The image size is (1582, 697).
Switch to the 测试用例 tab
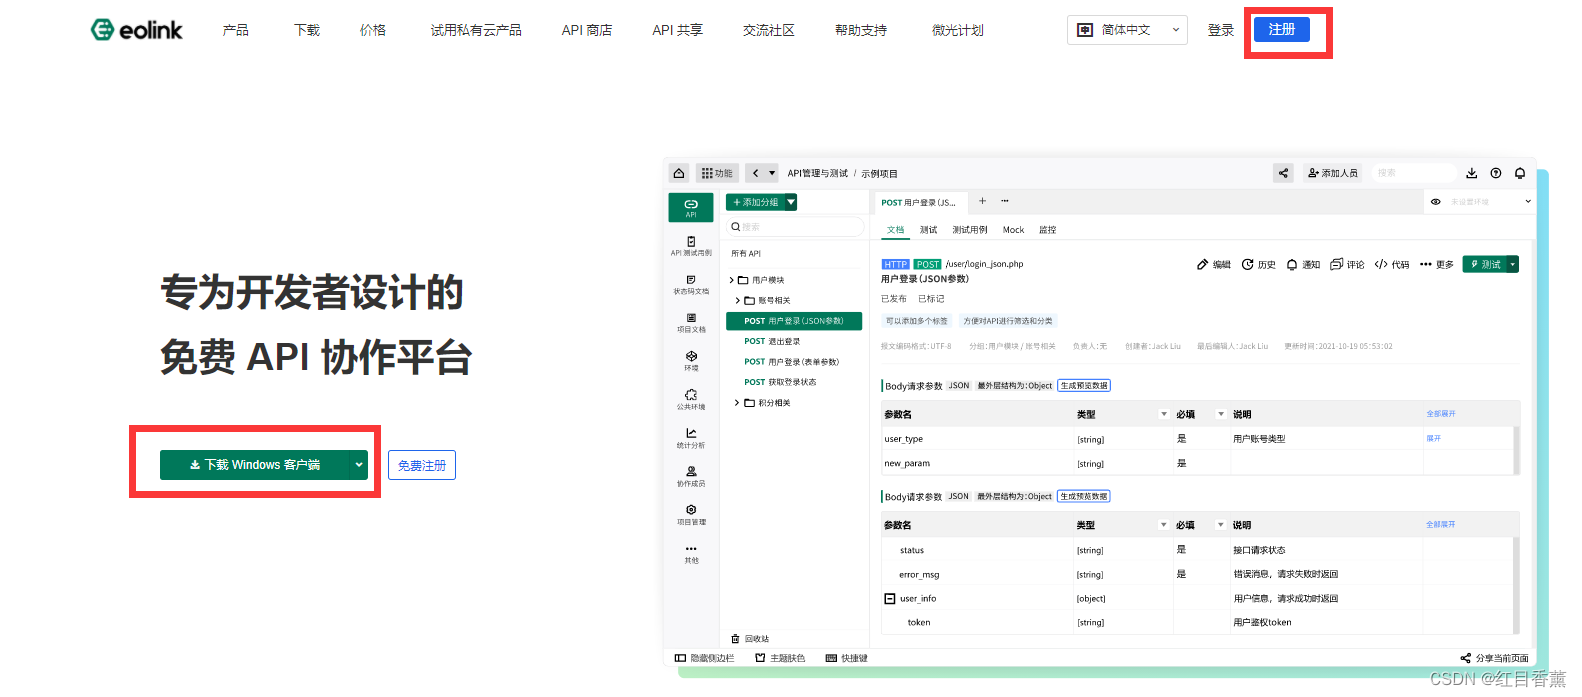970,230
